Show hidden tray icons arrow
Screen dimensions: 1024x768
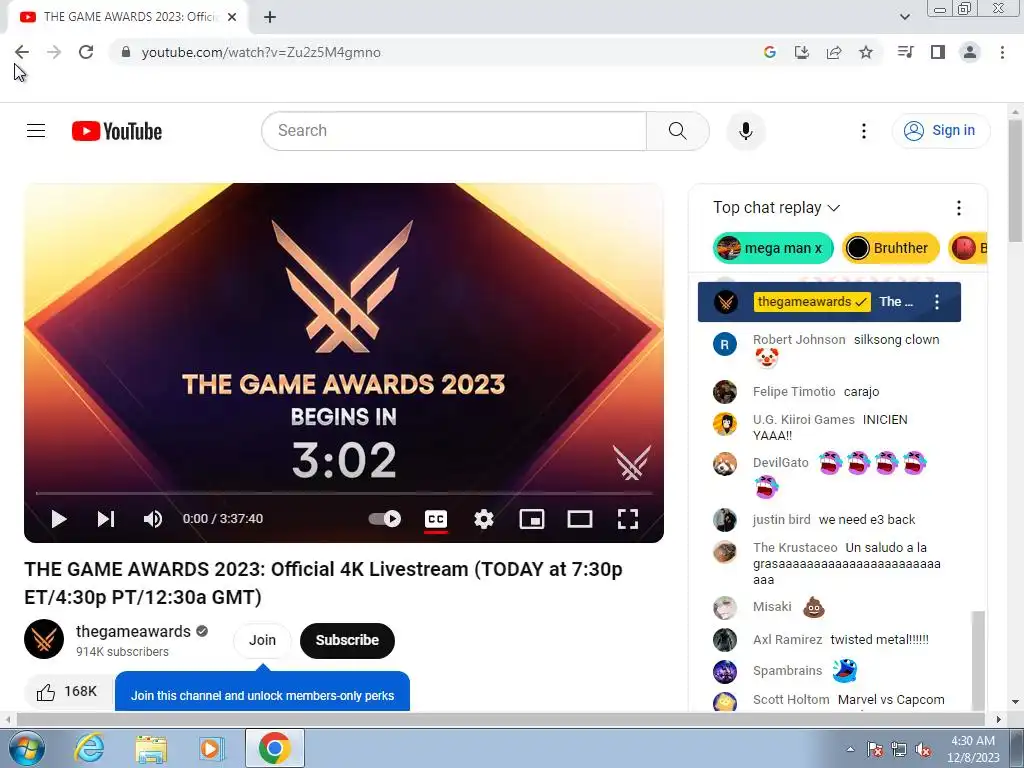pos(850,749)
